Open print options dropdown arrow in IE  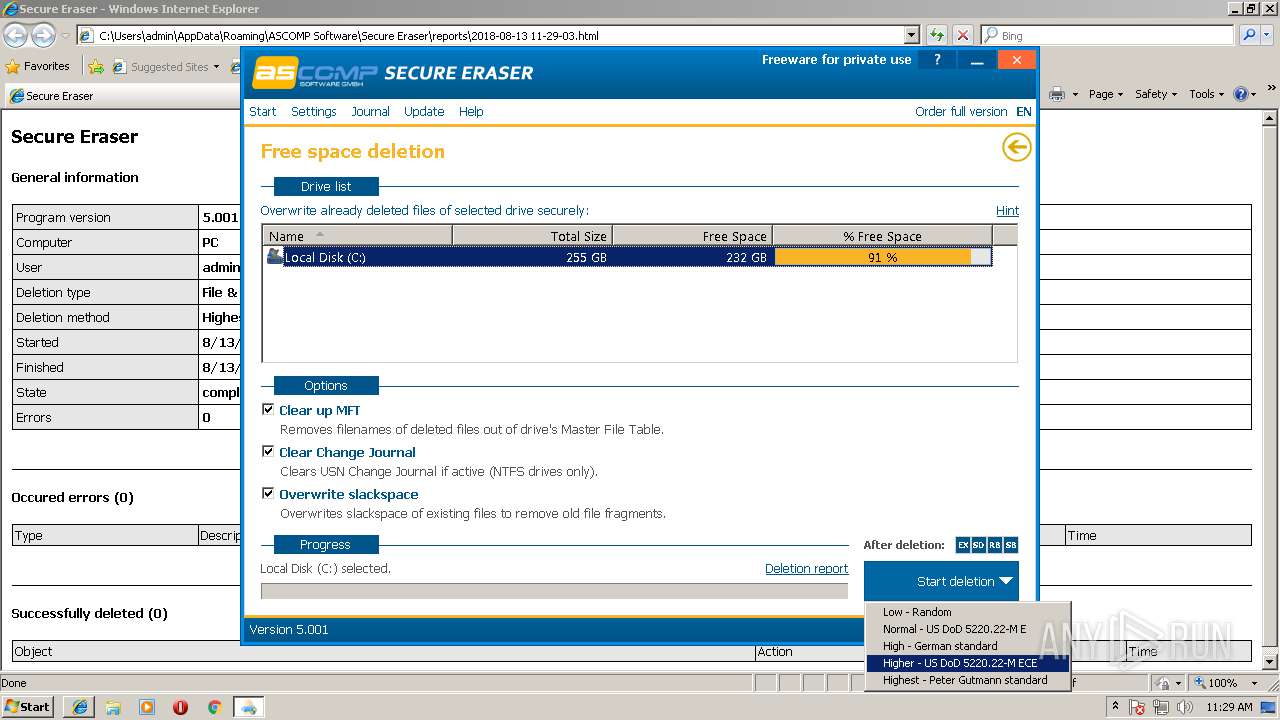pyautogui.click(x=1075, y=94)
